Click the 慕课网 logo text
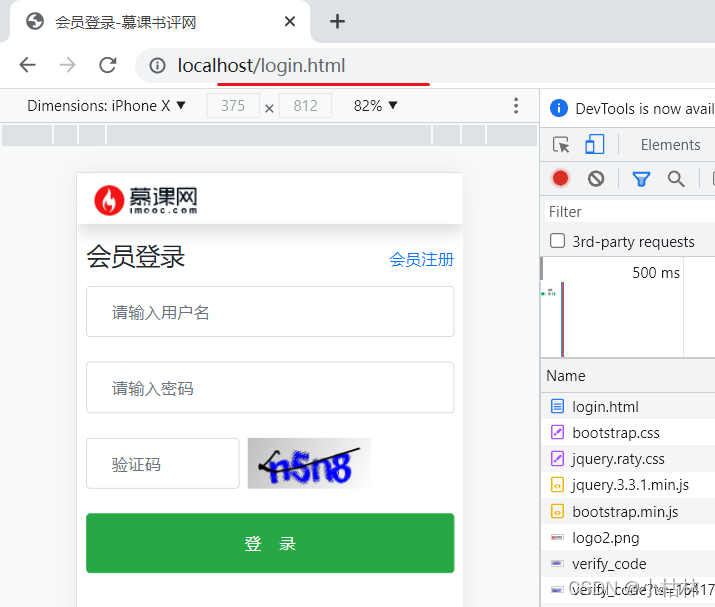 coord(163,200)
